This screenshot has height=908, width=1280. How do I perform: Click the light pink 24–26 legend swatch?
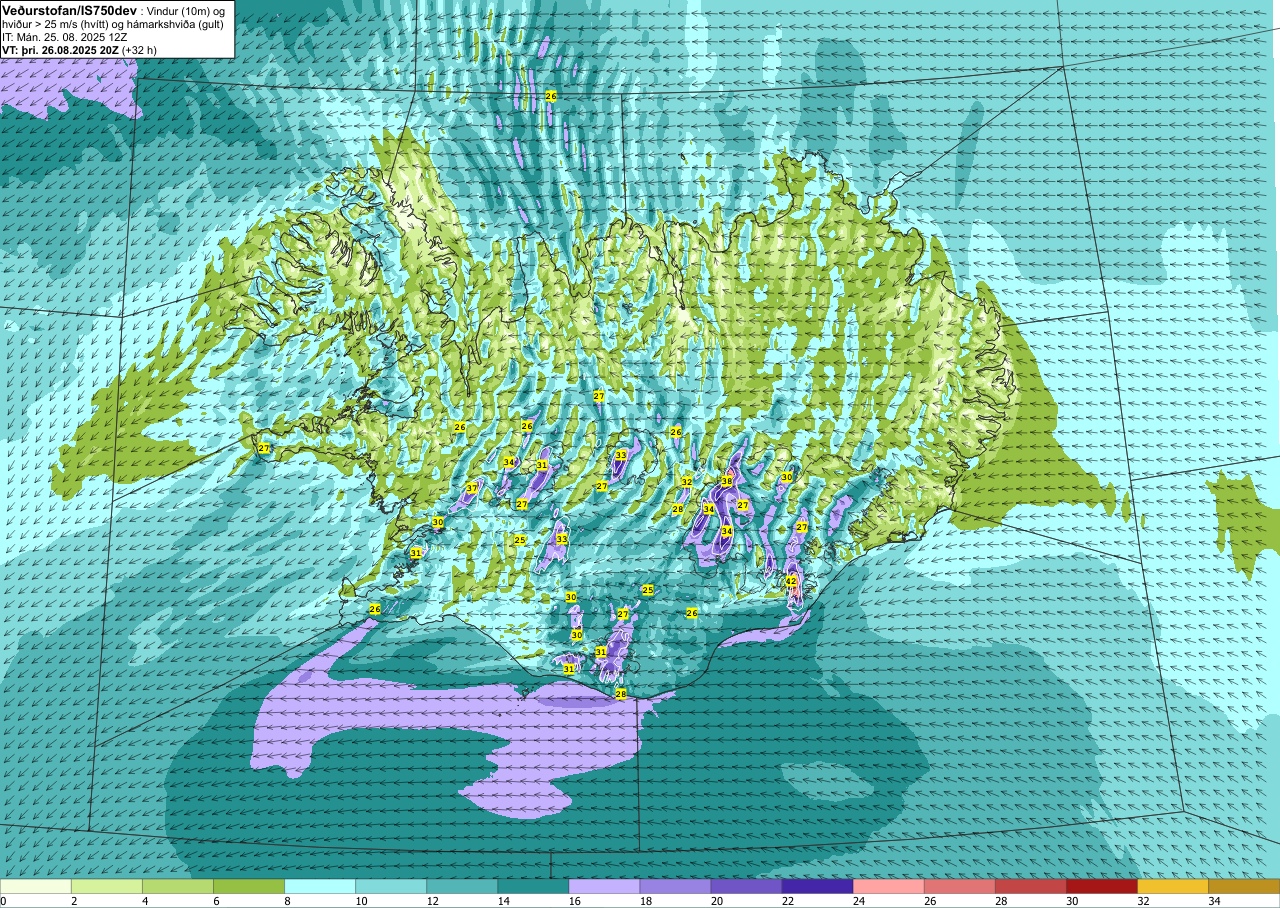[888, 886]
